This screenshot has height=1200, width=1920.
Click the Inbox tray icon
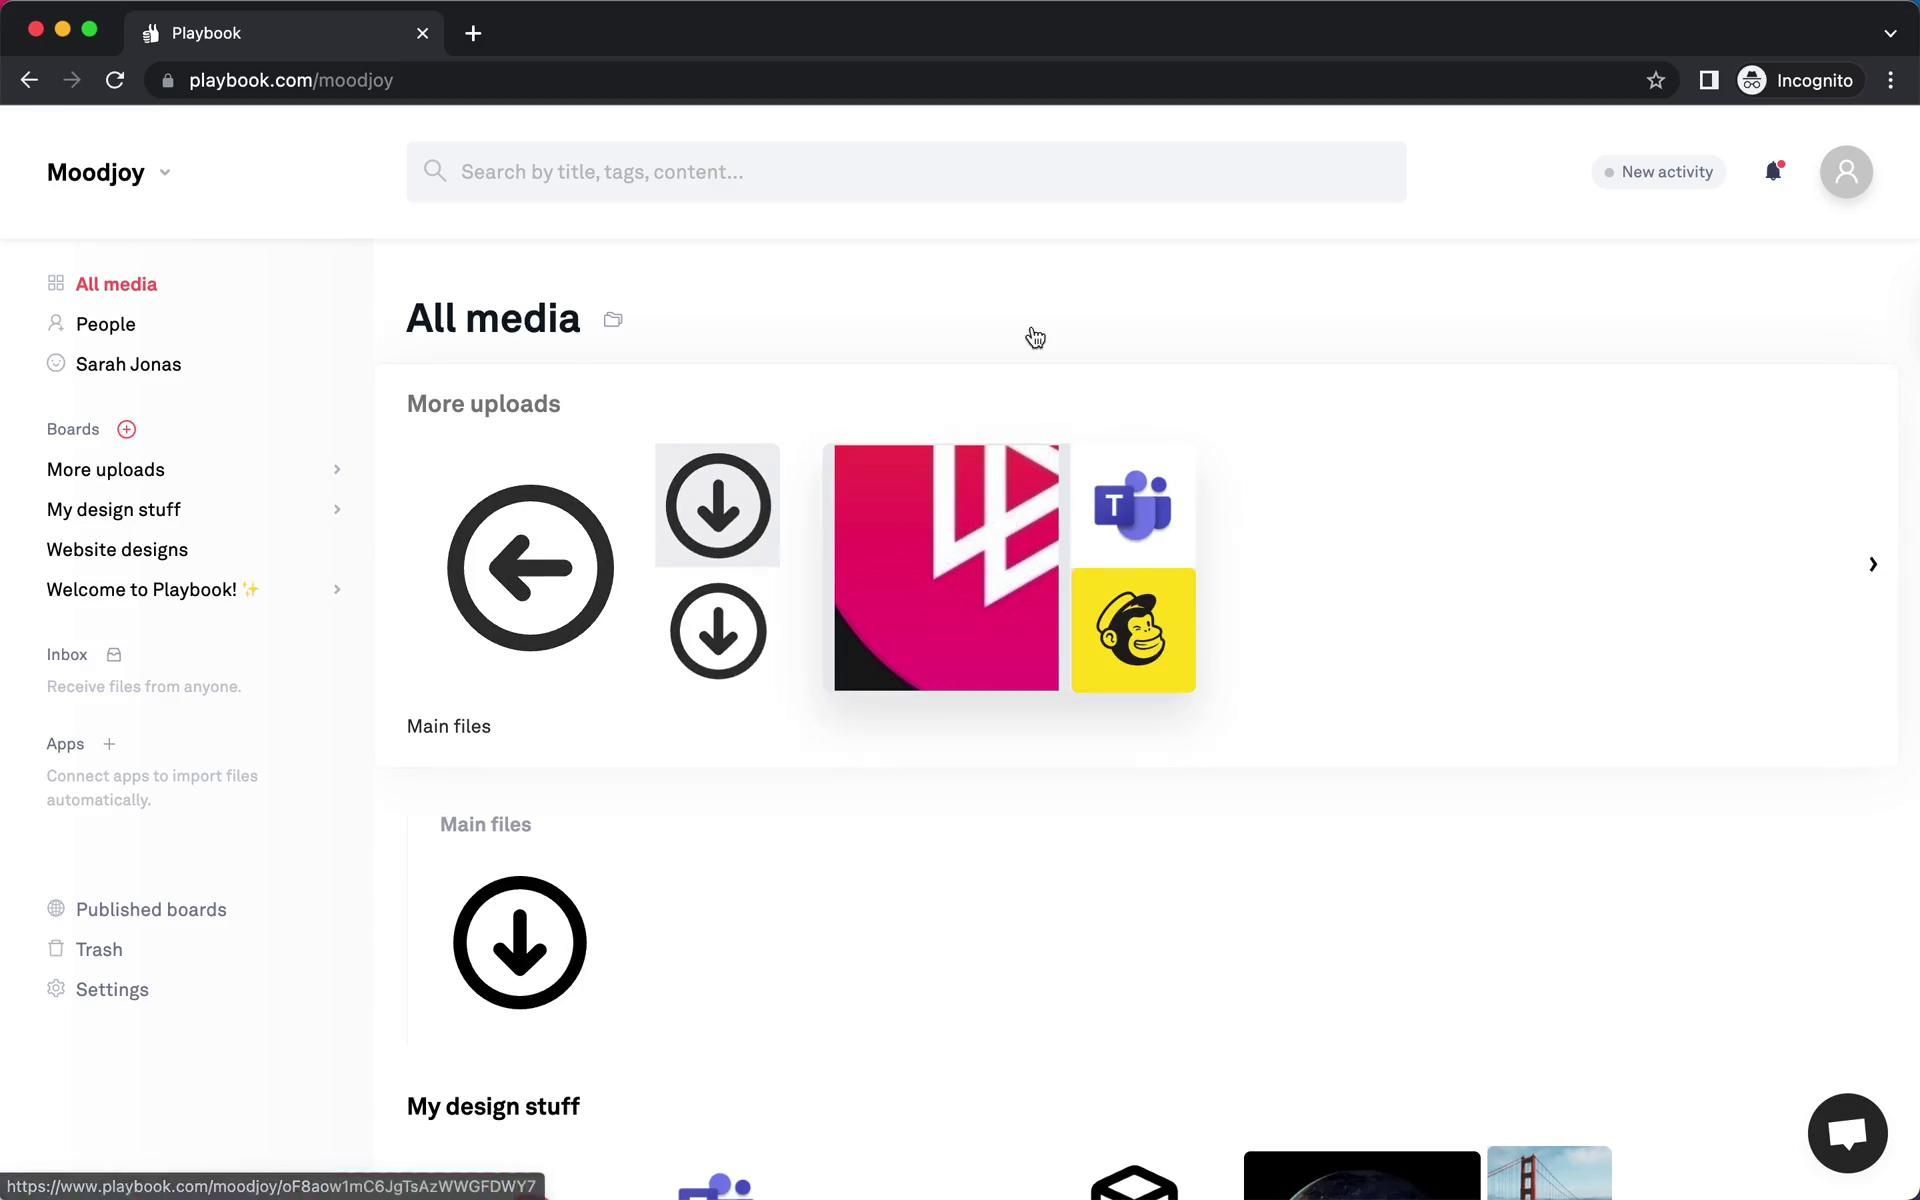click(114, 655)
